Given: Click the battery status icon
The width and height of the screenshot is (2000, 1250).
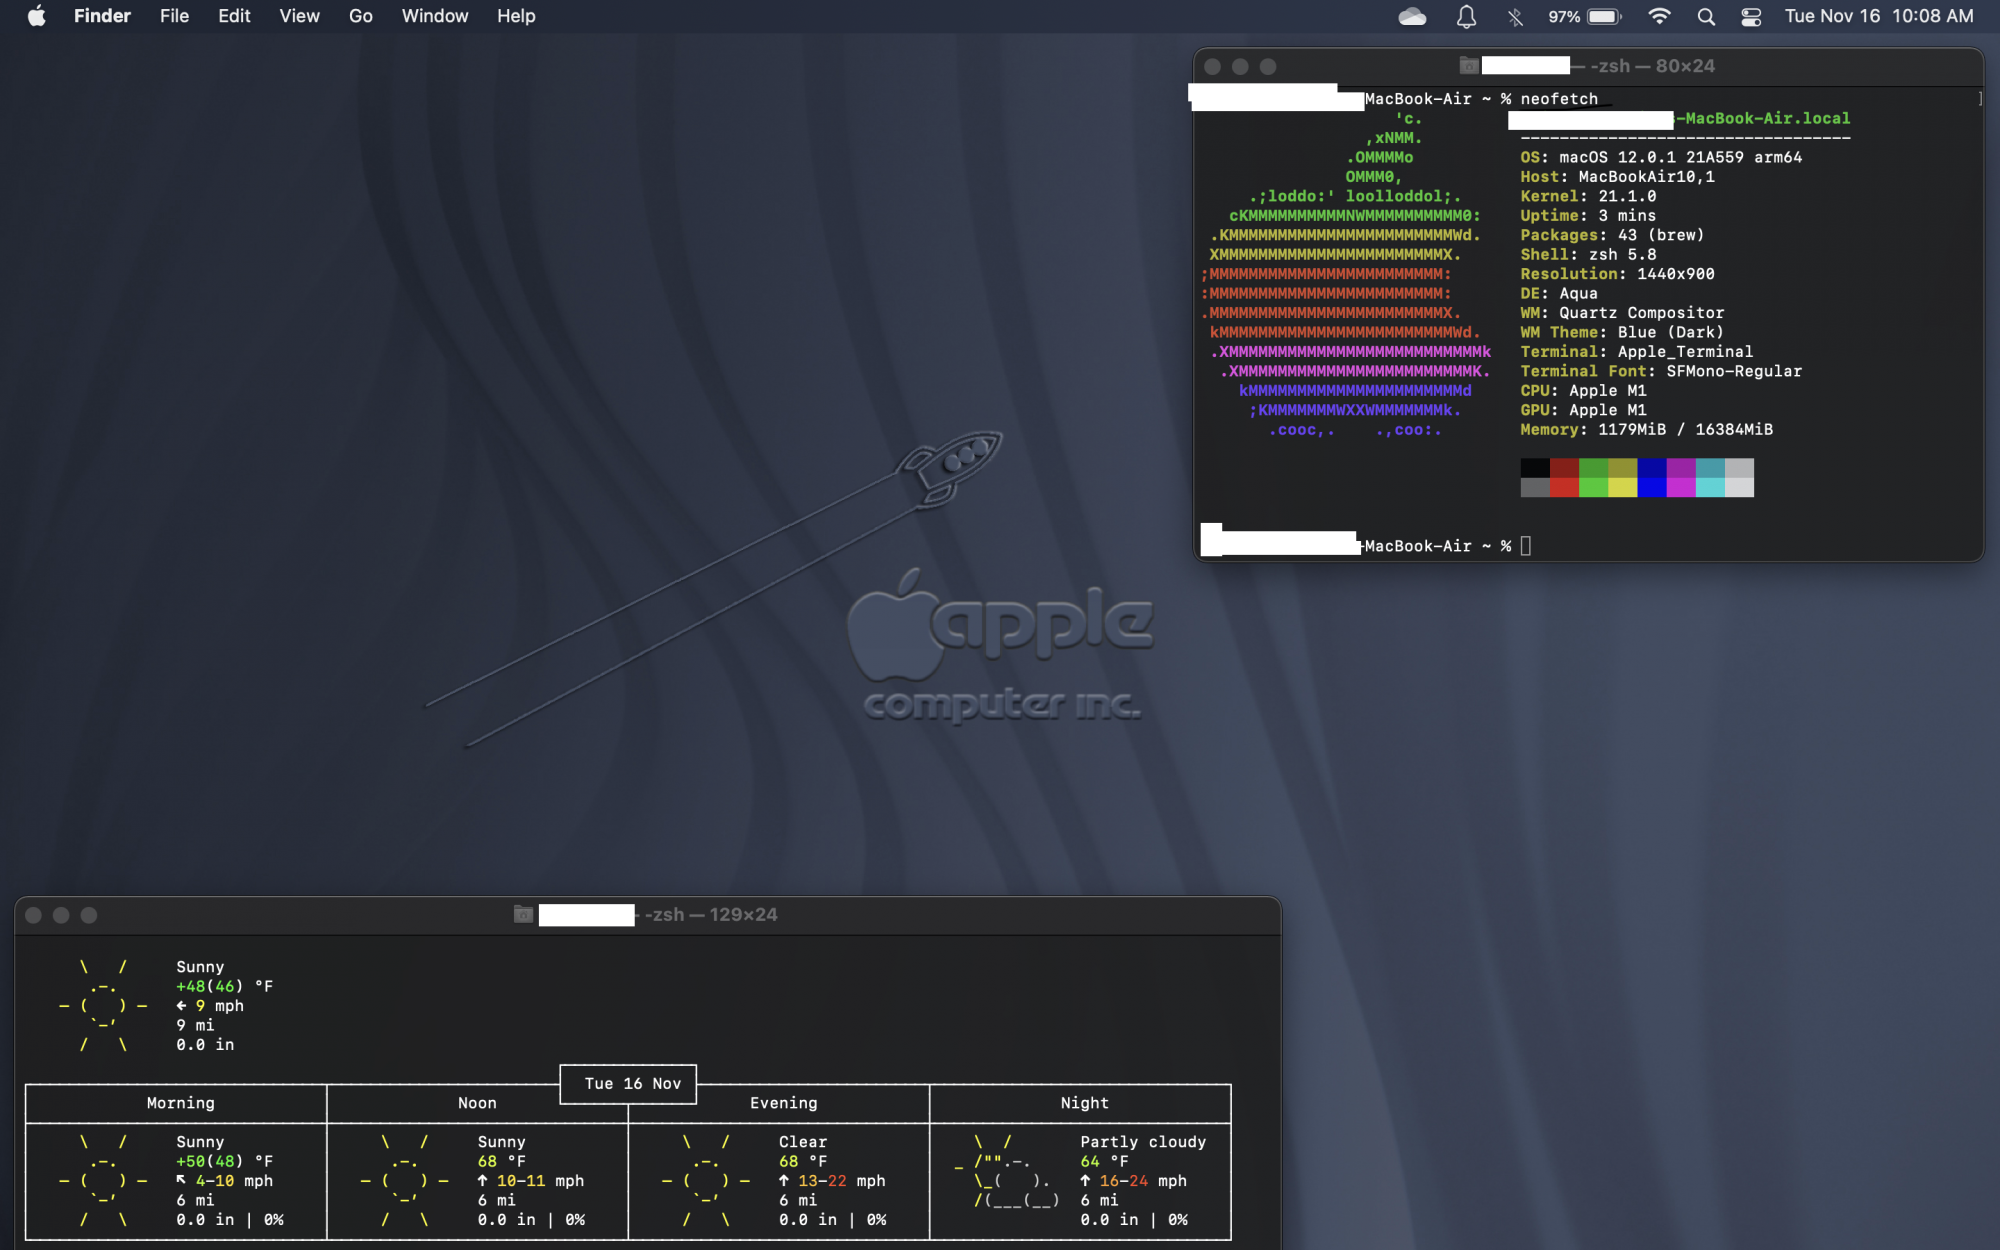Looking at the screenshot, I should tap(1603, 16).
